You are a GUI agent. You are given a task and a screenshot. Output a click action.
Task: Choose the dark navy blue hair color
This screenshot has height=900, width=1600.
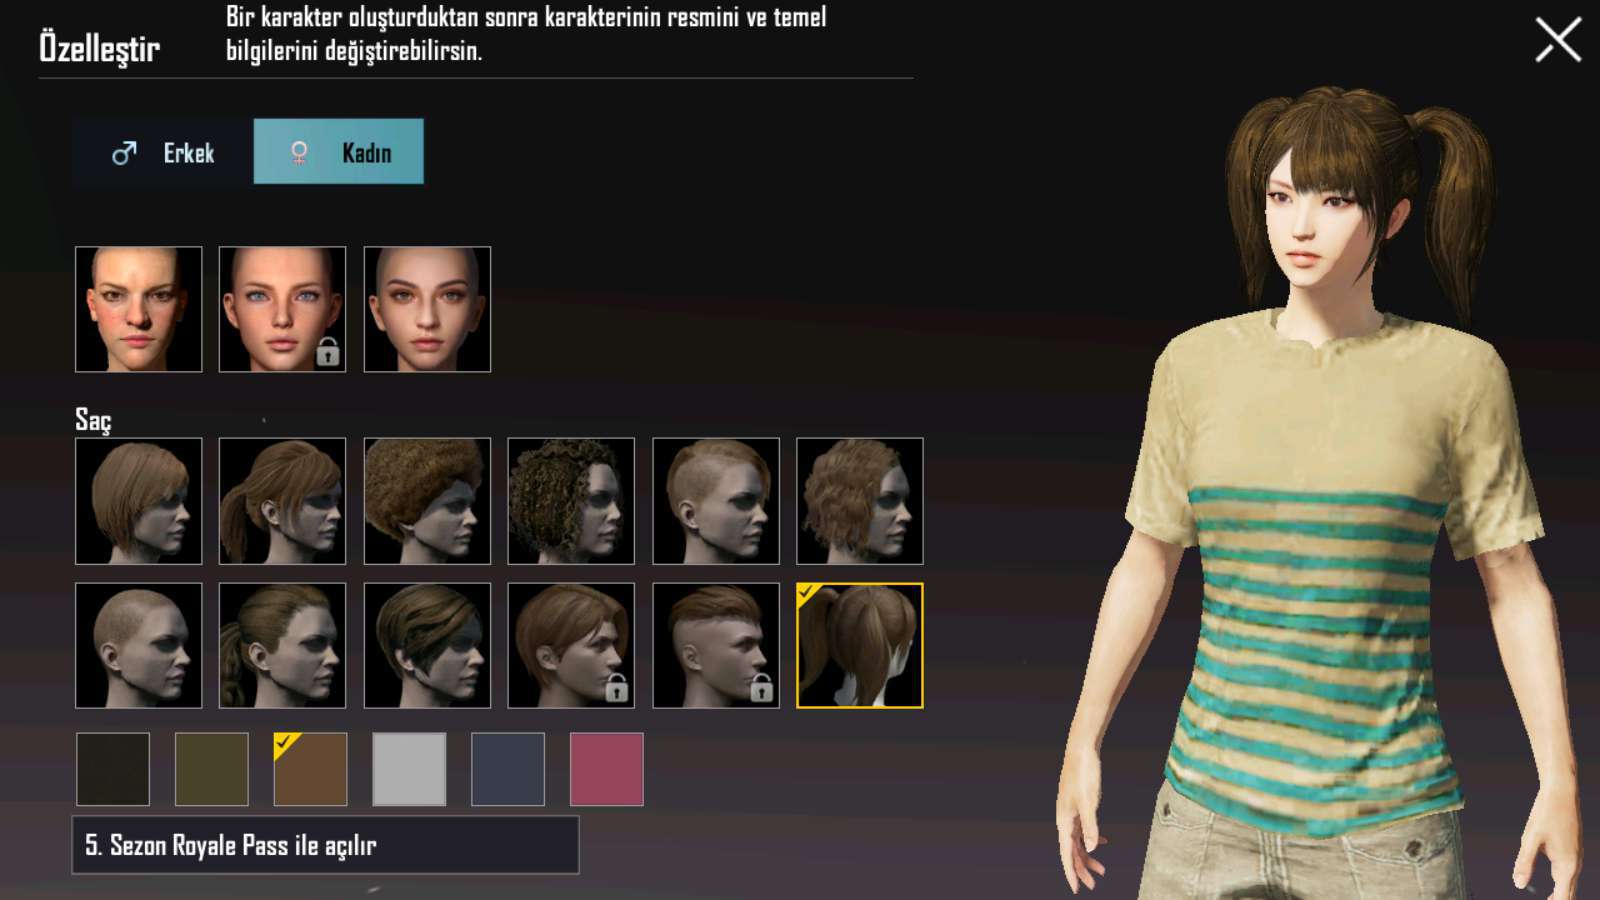[x=508, y=769]
